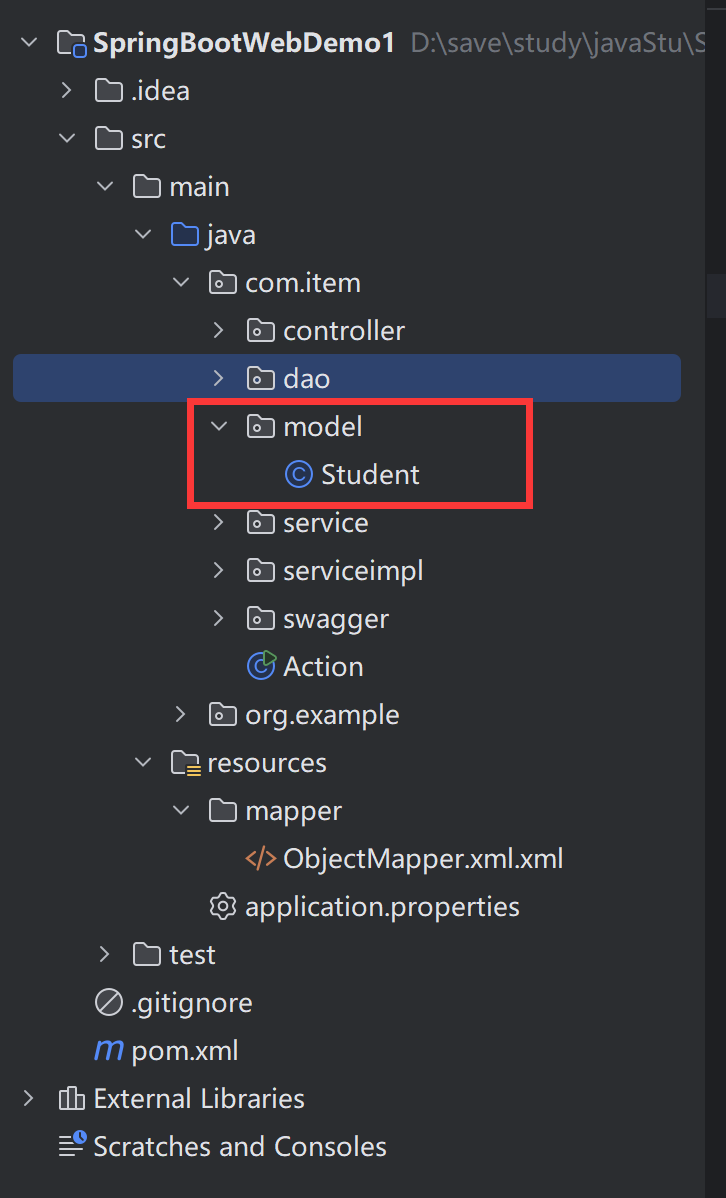Click the External Libraries icon

click(71, 1099)
